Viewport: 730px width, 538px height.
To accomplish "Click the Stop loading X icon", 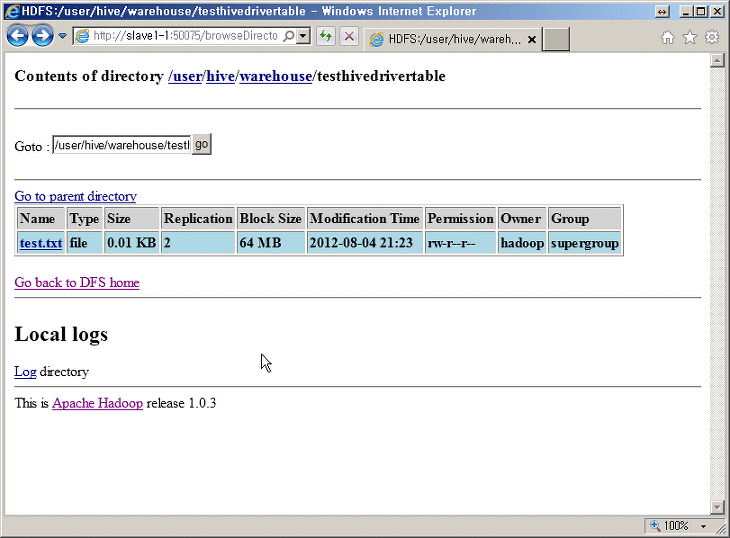I will point(349,37).
